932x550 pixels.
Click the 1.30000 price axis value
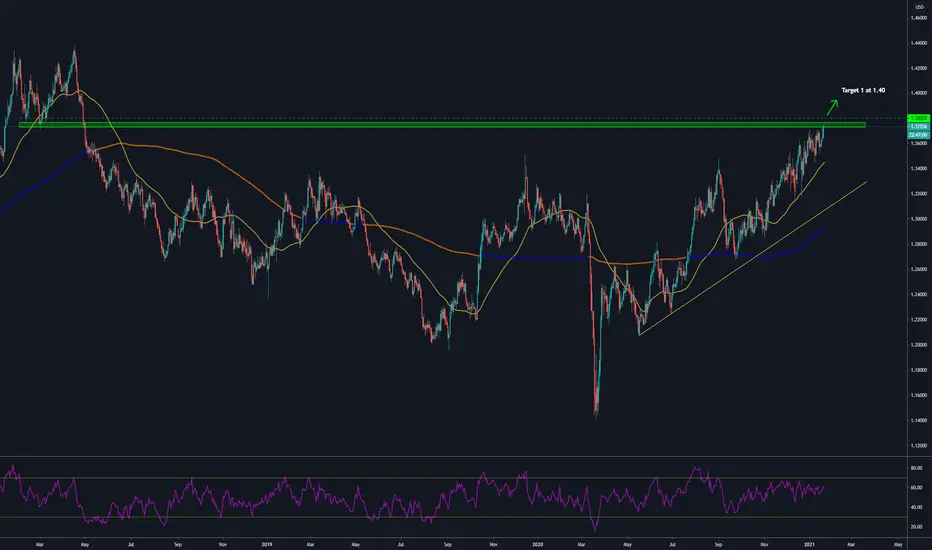click(919, 219)
